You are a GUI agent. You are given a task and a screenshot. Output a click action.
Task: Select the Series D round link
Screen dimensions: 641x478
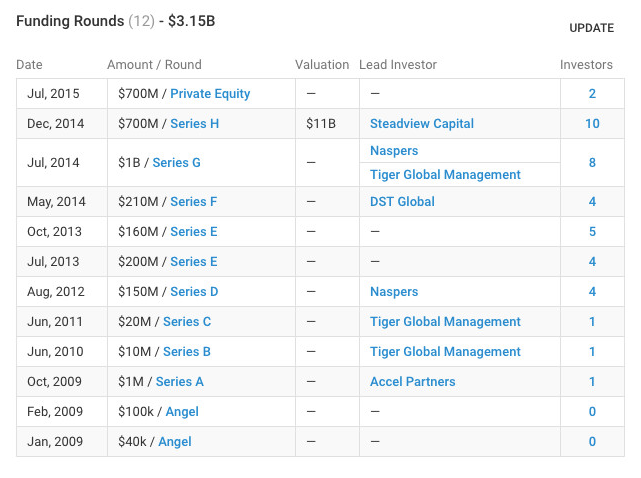(x=194, y=292)
